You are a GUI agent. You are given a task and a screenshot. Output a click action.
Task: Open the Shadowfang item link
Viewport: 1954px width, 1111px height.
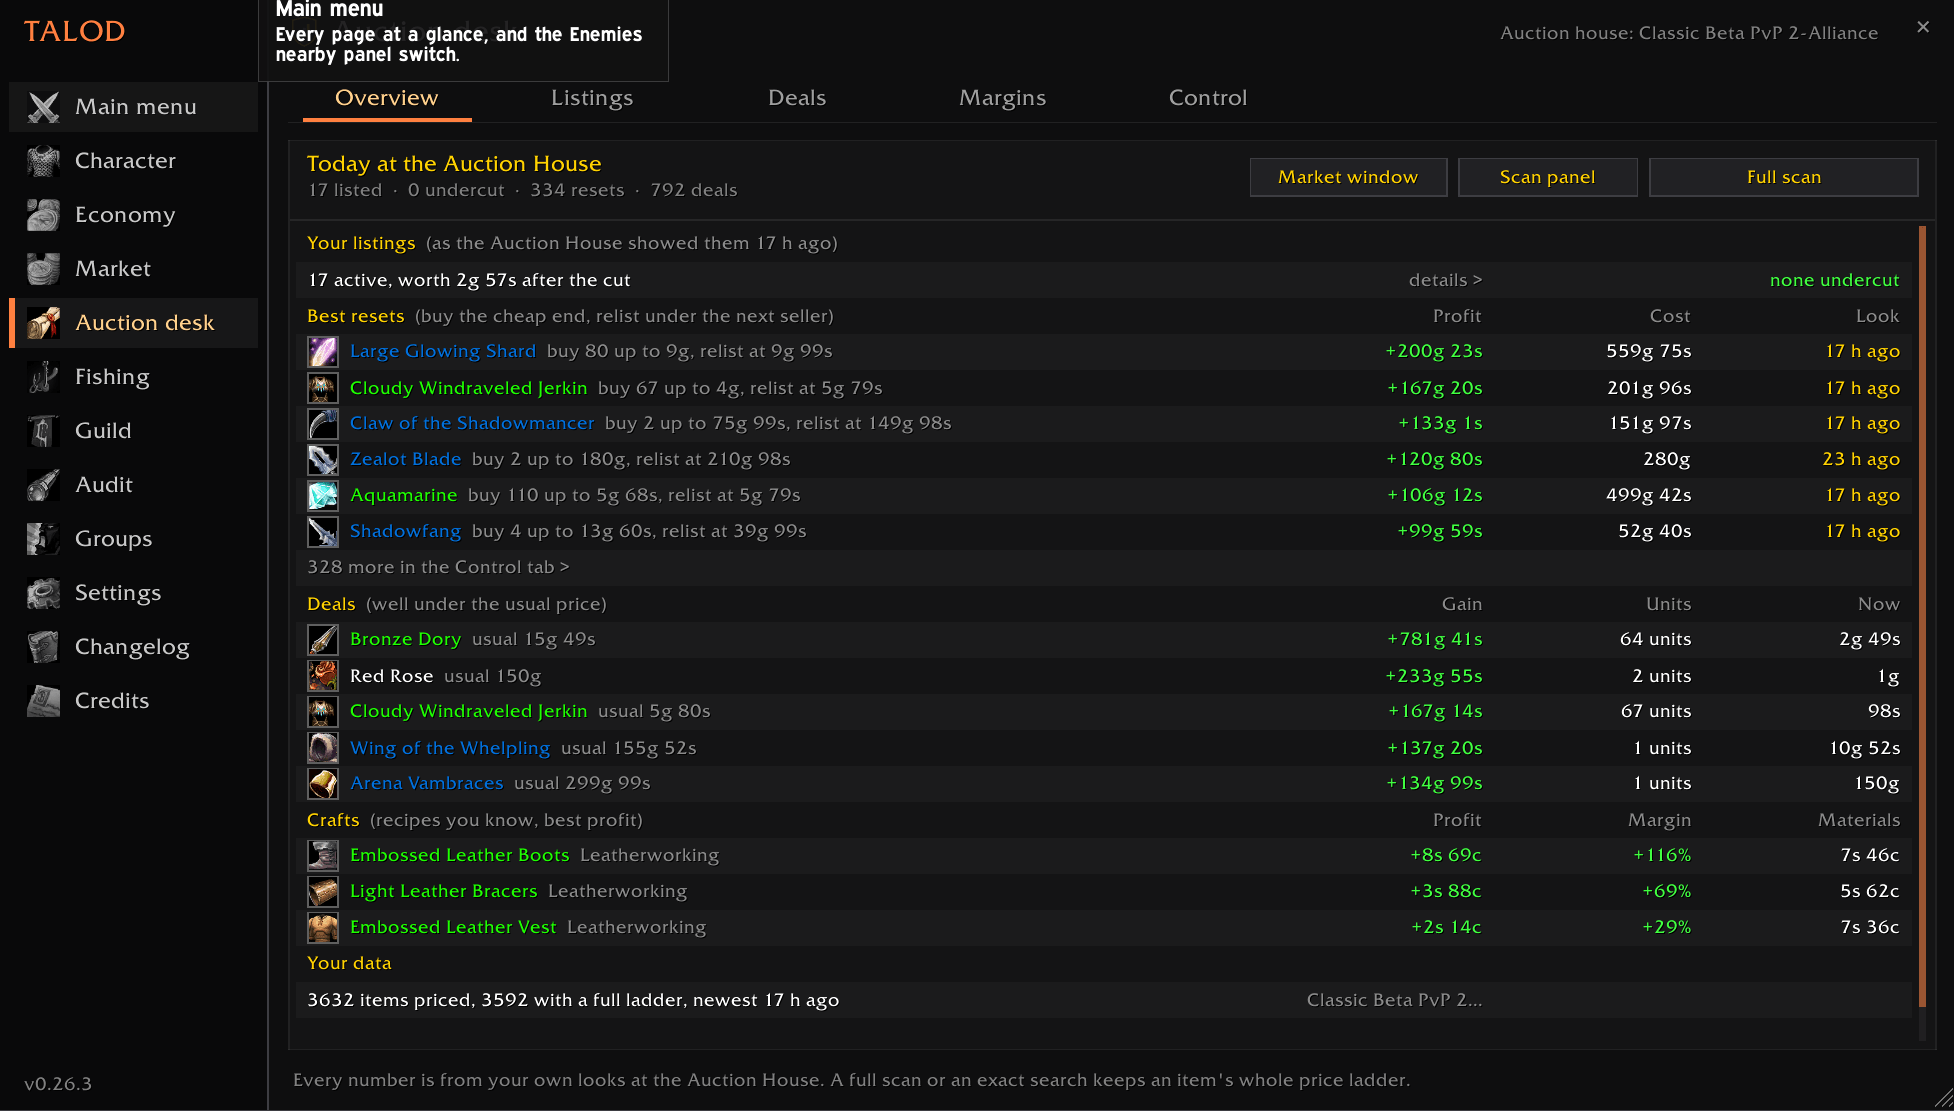[405, 531]
